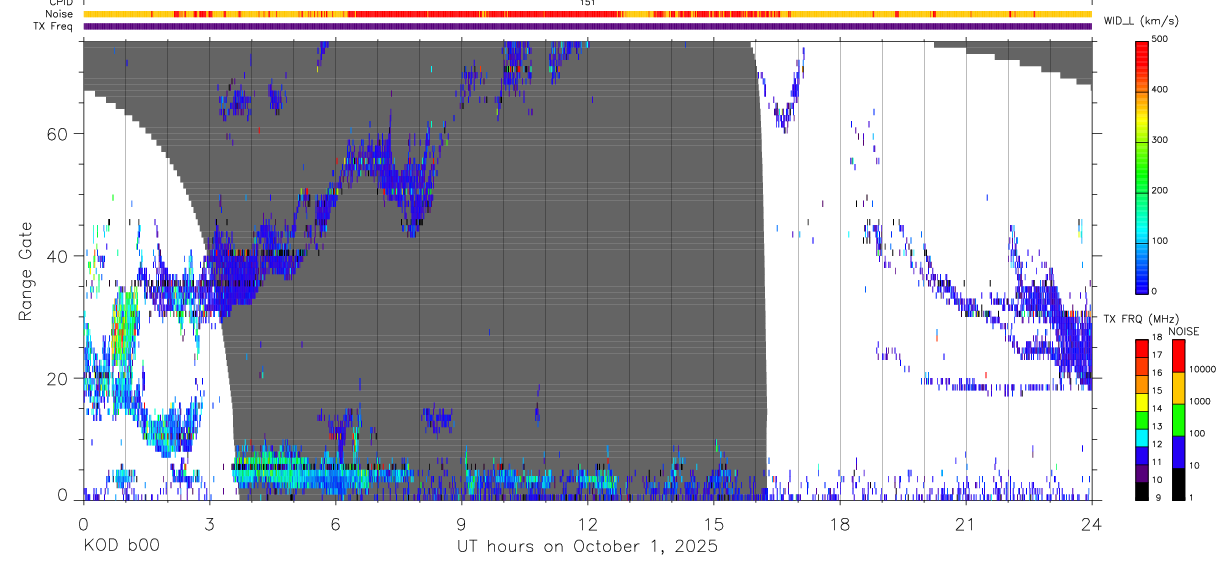Click the '18' UT hour tick label
This screenshot has height=567, width=1228.
point(839,524)
